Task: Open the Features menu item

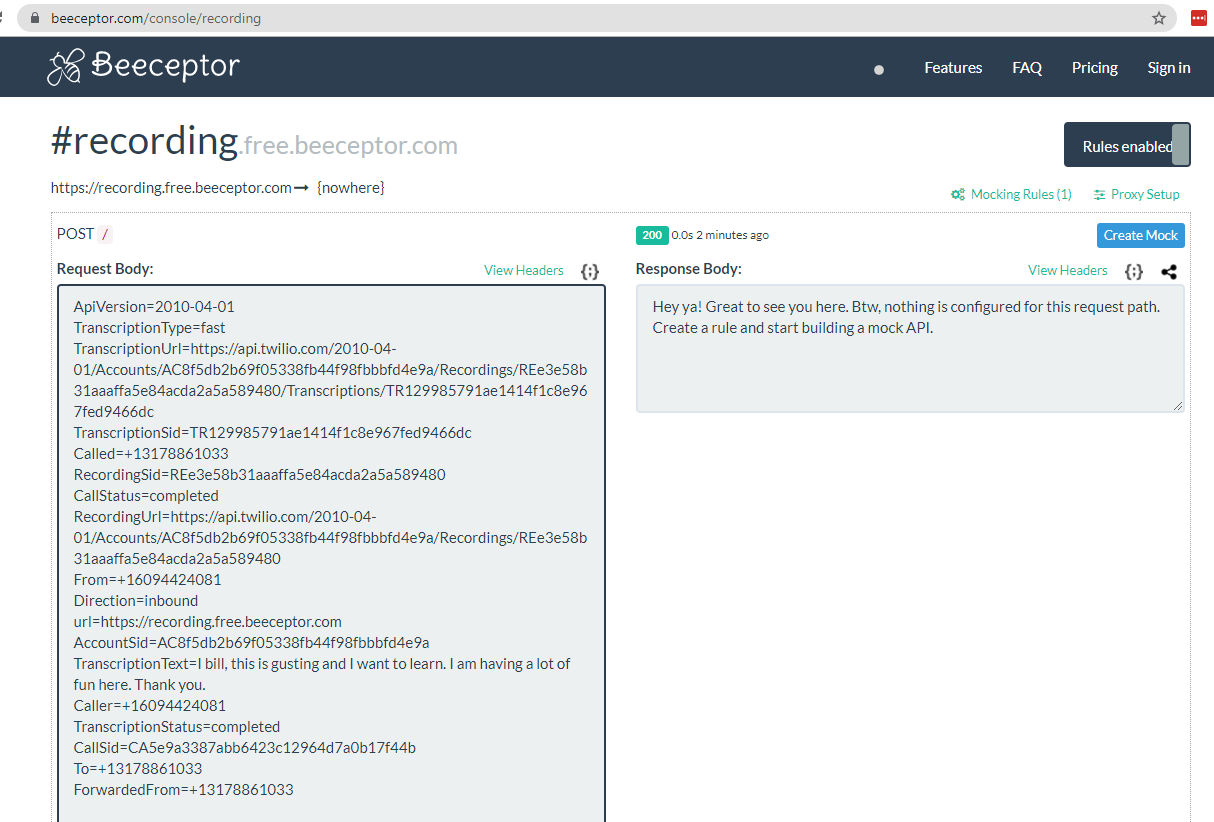Action: point(953,68)
